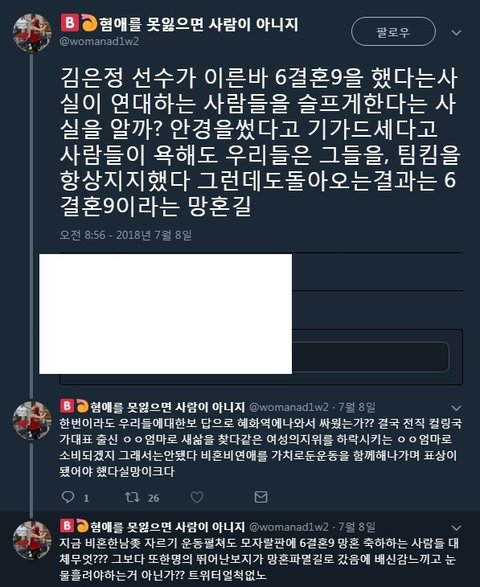Open the 7월 8일 date link on the first reply
The width and height of the screenshot is (480, 587).
click(356, 407)
